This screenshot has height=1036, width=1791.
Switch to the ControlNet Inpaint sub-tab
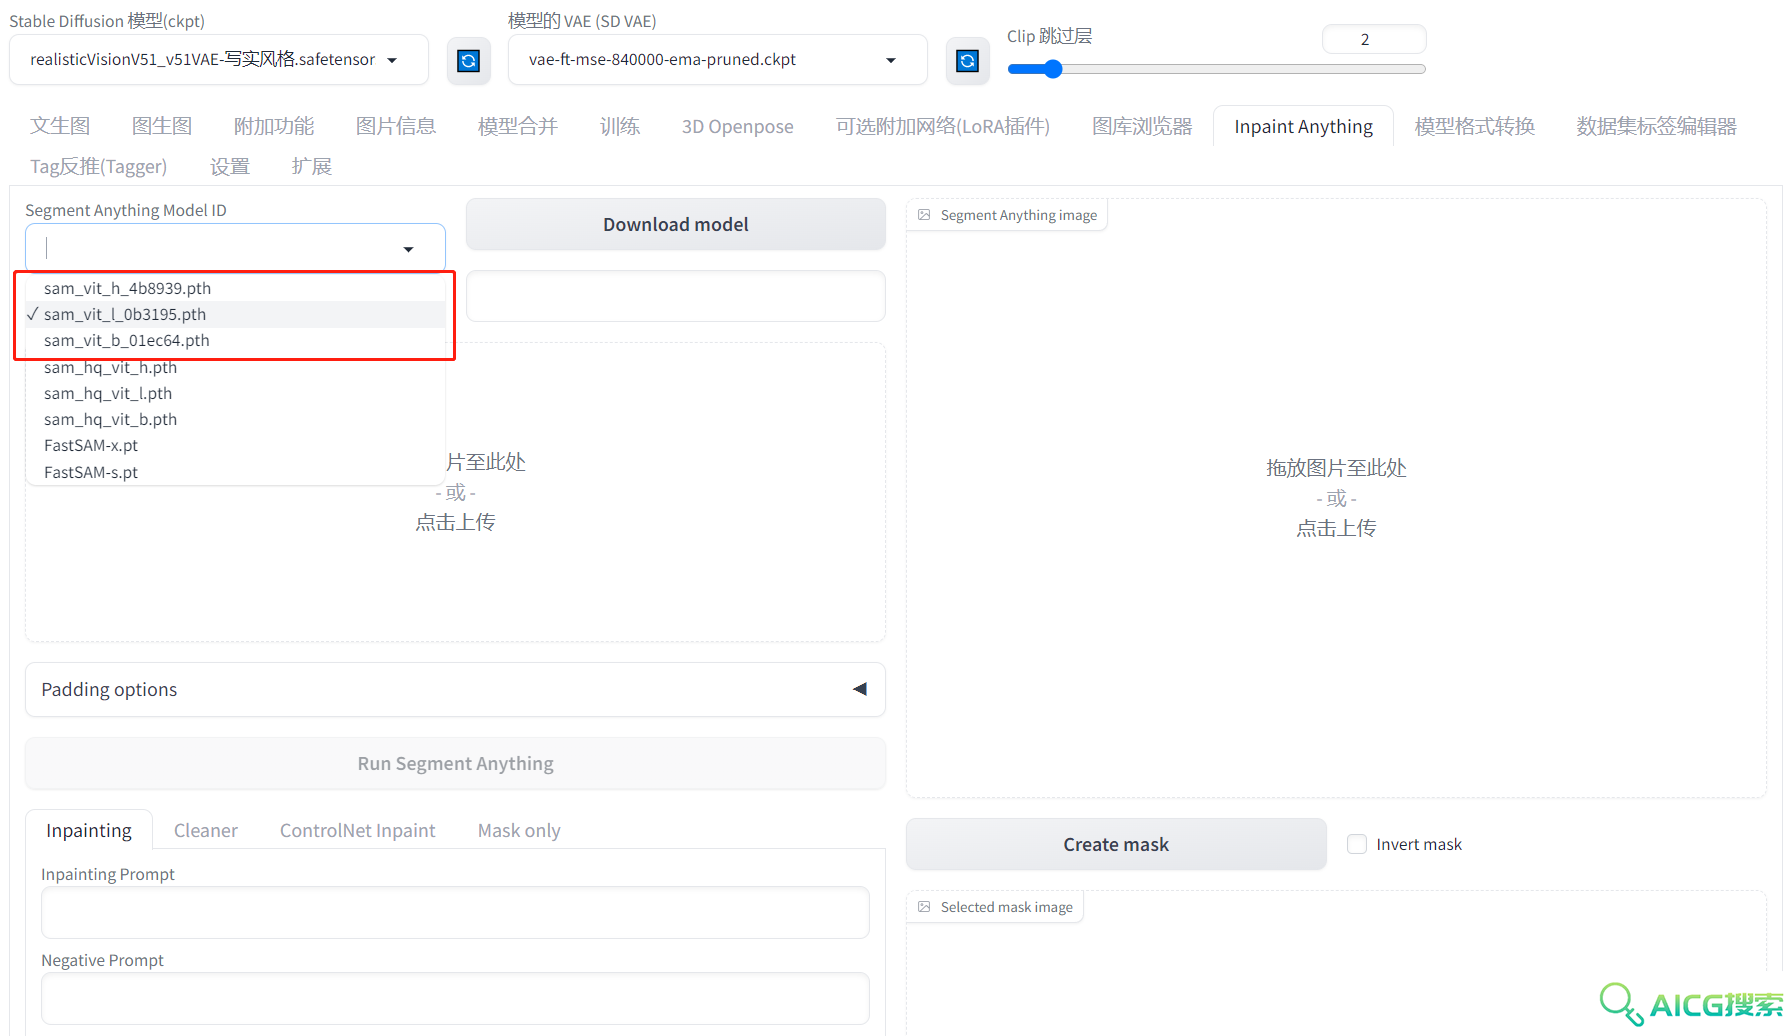(358, 830)
